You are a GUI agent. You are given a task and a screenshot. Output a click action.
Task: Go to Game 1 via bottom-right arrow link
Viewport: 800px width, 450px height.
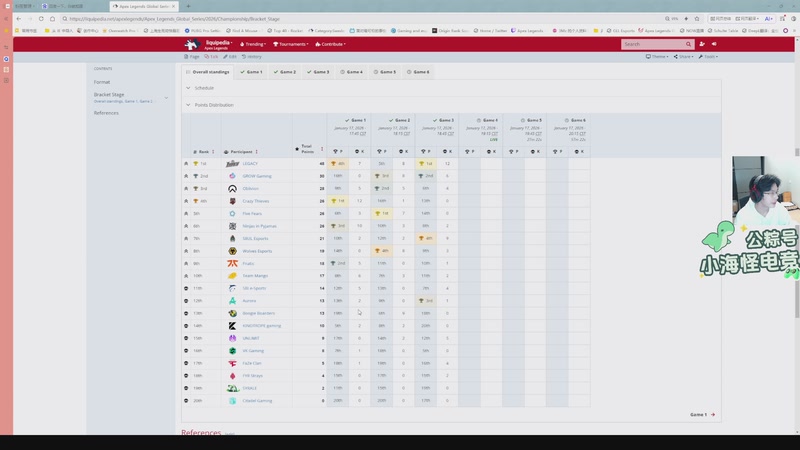703,415
